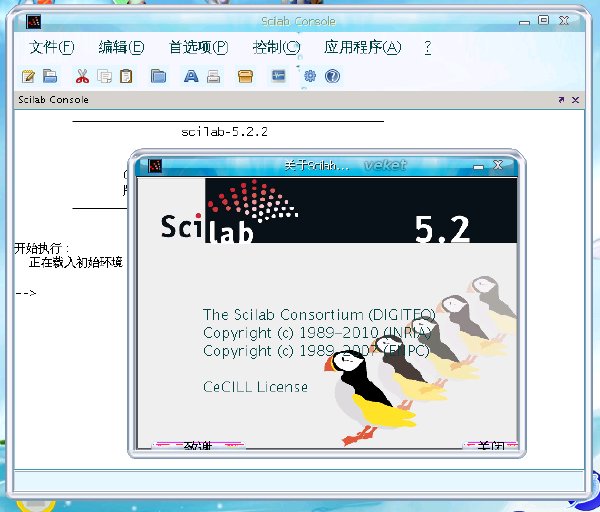Paste with the clipboard icon
The width and height of the screenshot is (600, 512).
pyautogui.click(x=126, y=76)
